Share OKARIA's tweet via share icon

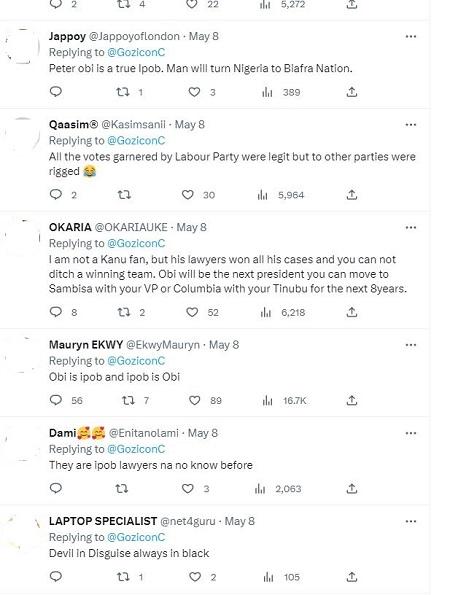coord(352,312)
